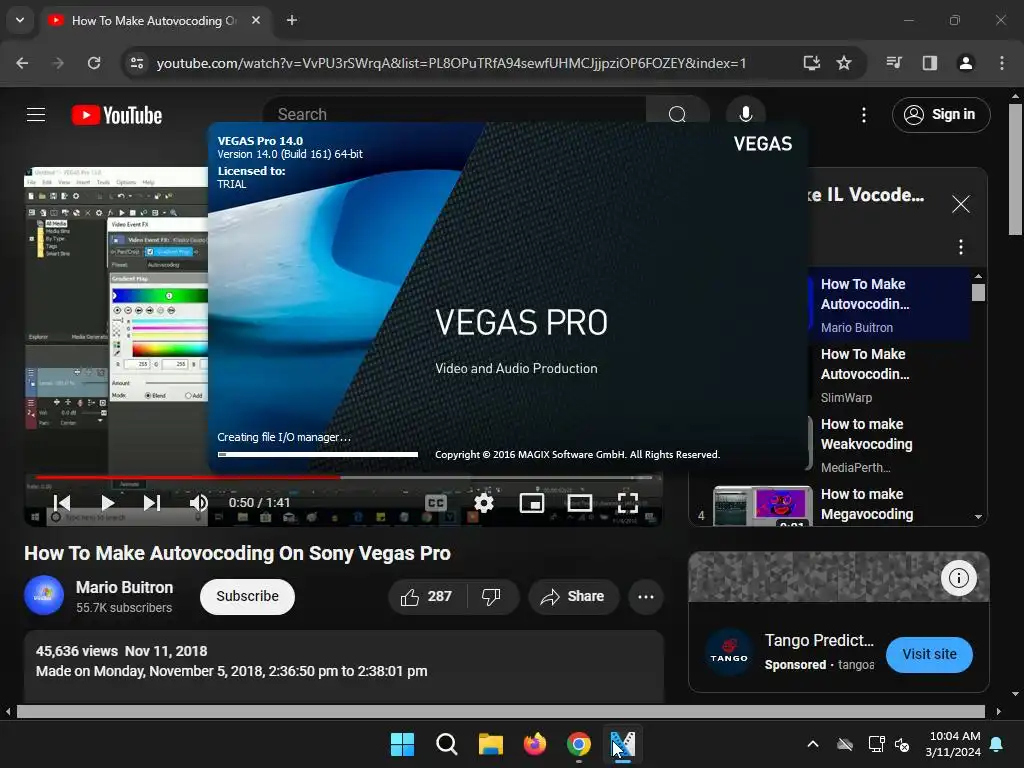Screen dimensions: 1024x768
Task: Open the Mario Buitron channel name link
Action: (124, 587)
